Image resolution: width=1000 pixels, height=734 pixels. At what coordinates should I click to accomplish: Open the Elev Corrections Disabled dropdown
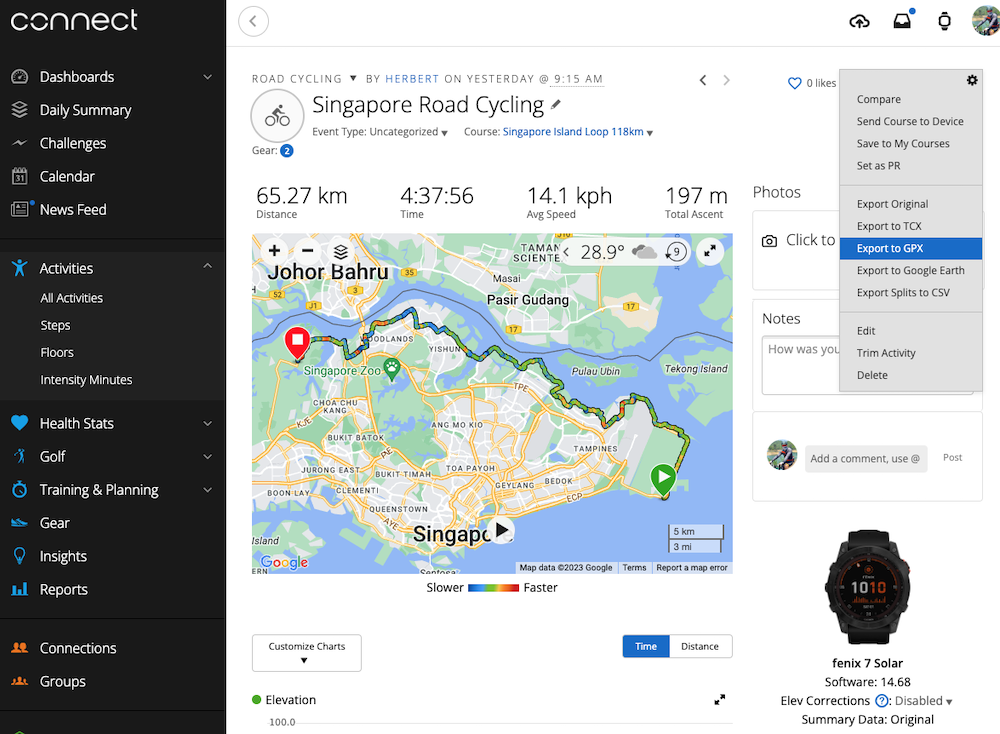921,701
